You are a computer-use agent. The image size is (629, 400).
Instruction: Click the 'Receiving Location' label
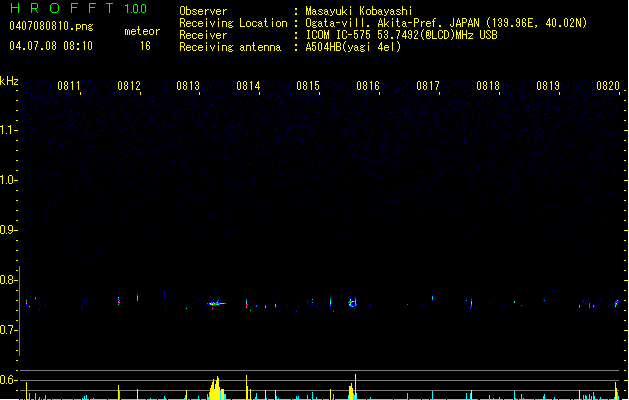233,23
